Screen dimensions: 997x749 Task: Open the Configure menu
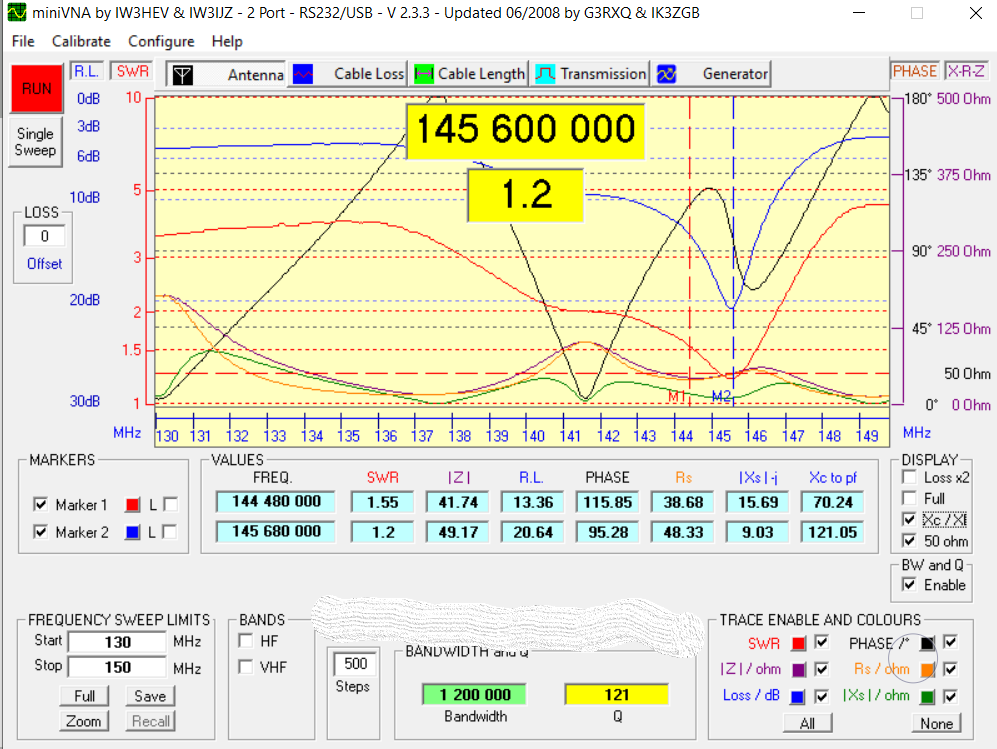tap(161, 41)
